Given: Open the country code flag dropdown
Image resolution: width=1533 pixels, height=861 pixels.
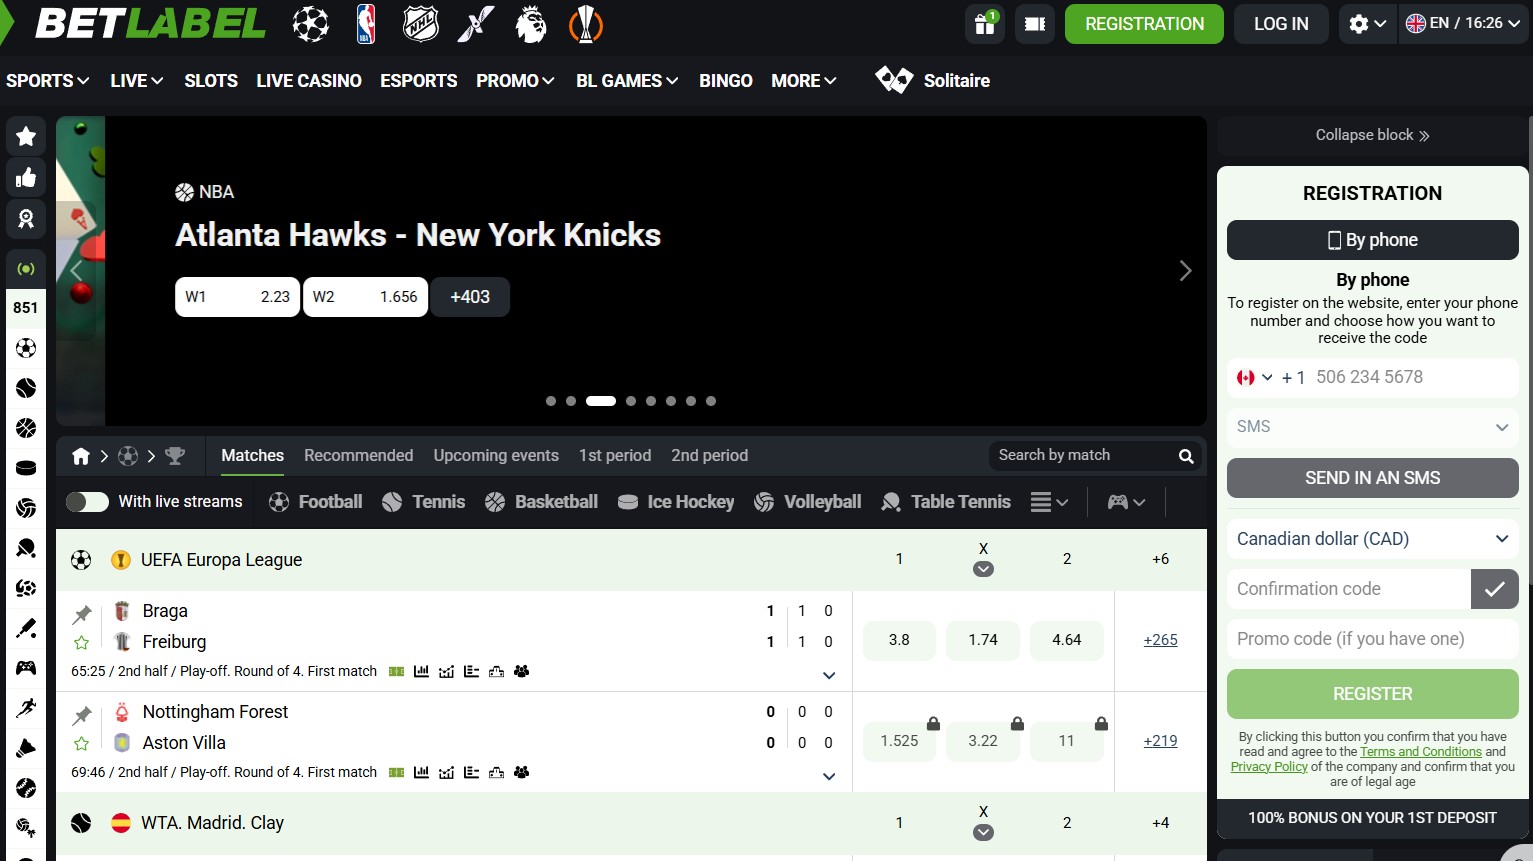Looking at the screenshot, I should tap(1254, 378).
